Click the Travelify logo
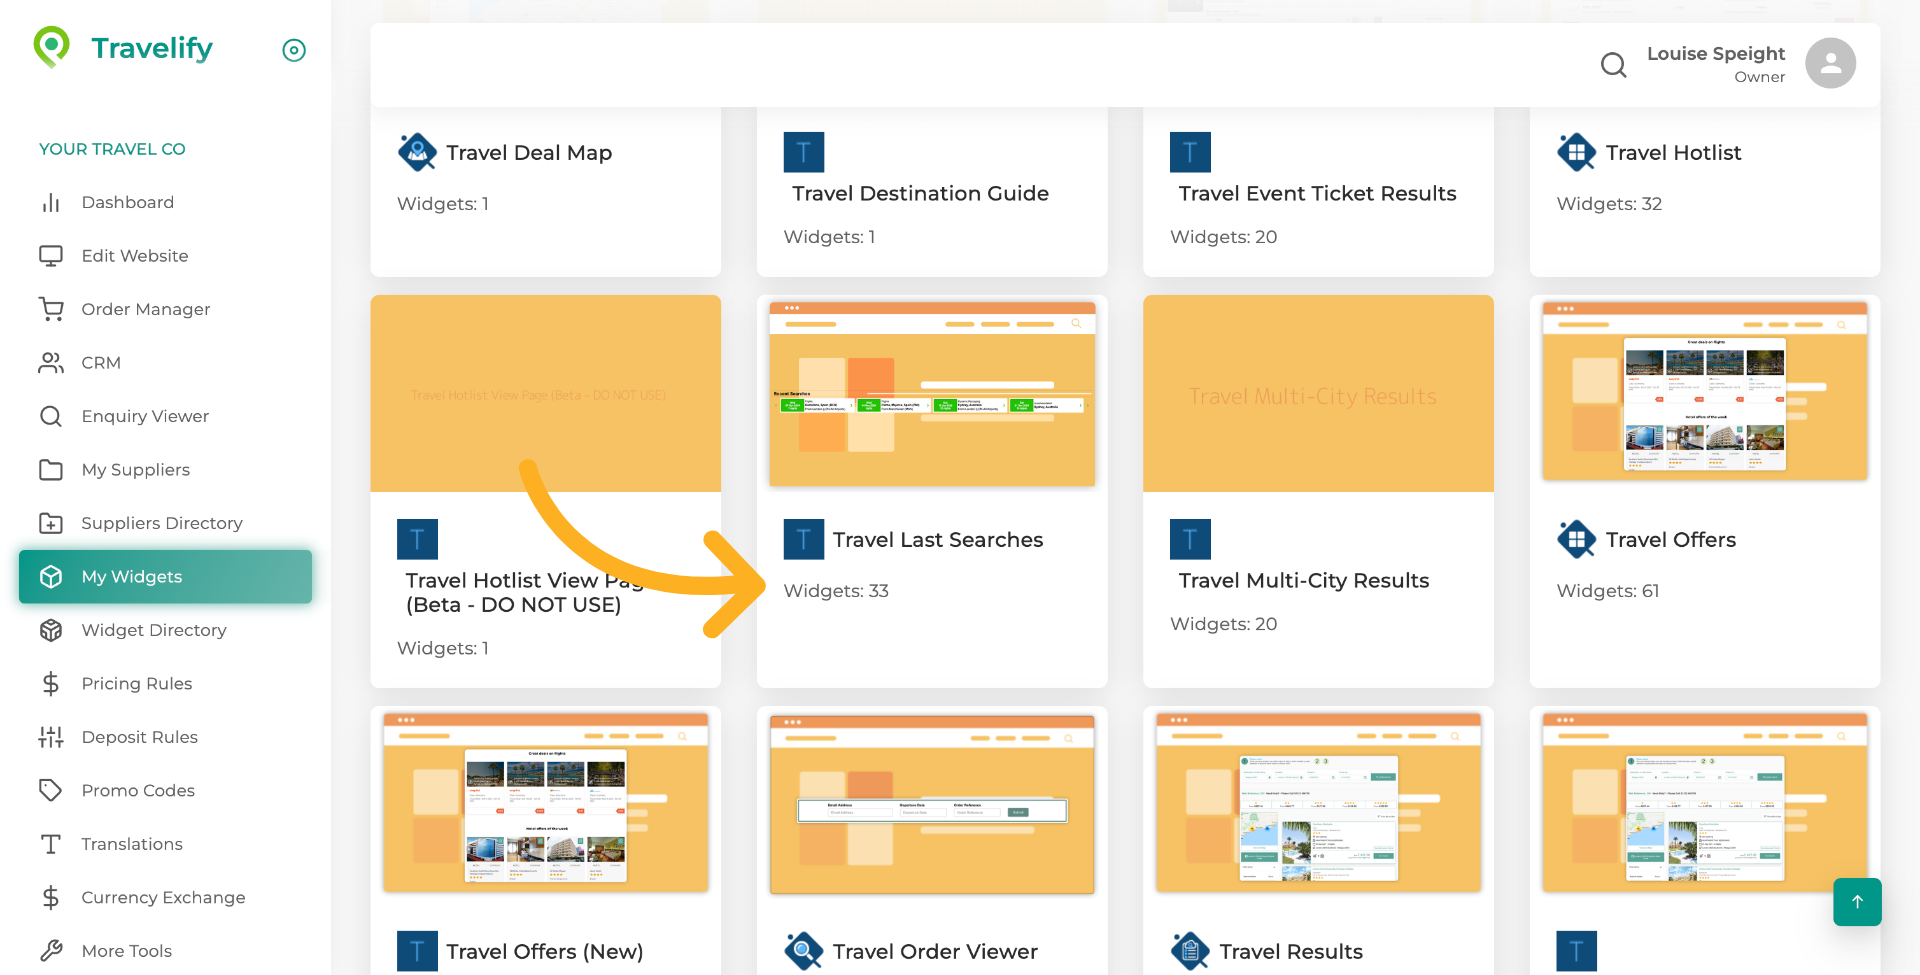 pos(123,48)
